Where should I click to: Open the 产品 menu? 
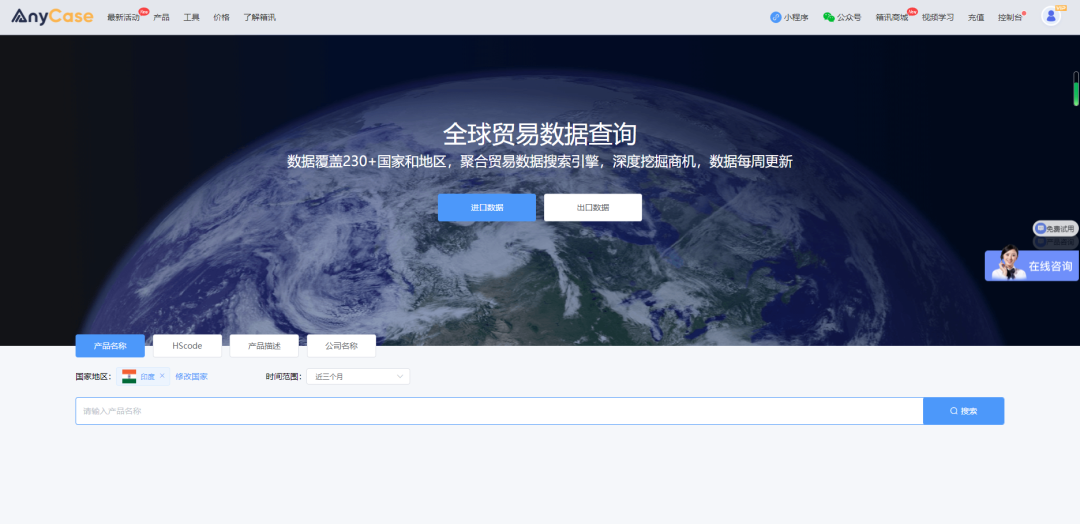click(161, 17)
